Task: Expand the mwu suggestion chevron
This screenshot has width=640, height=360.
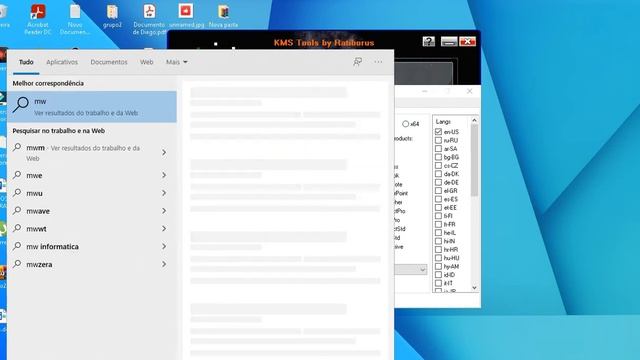Action: [164, 193]
